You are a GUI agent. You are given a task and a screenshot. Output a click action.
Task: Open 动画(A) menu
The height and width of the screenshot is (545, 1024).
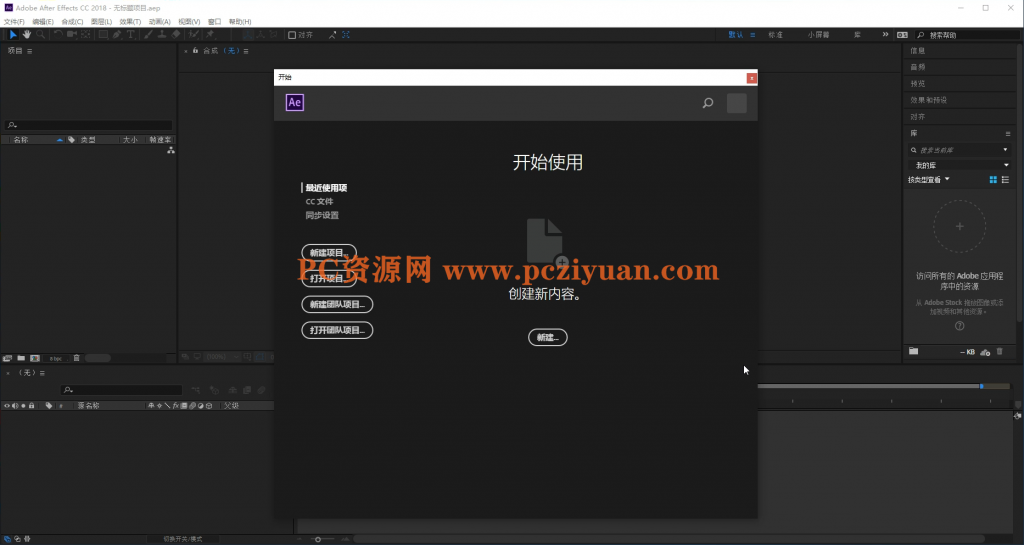click(x=159, y=22)
